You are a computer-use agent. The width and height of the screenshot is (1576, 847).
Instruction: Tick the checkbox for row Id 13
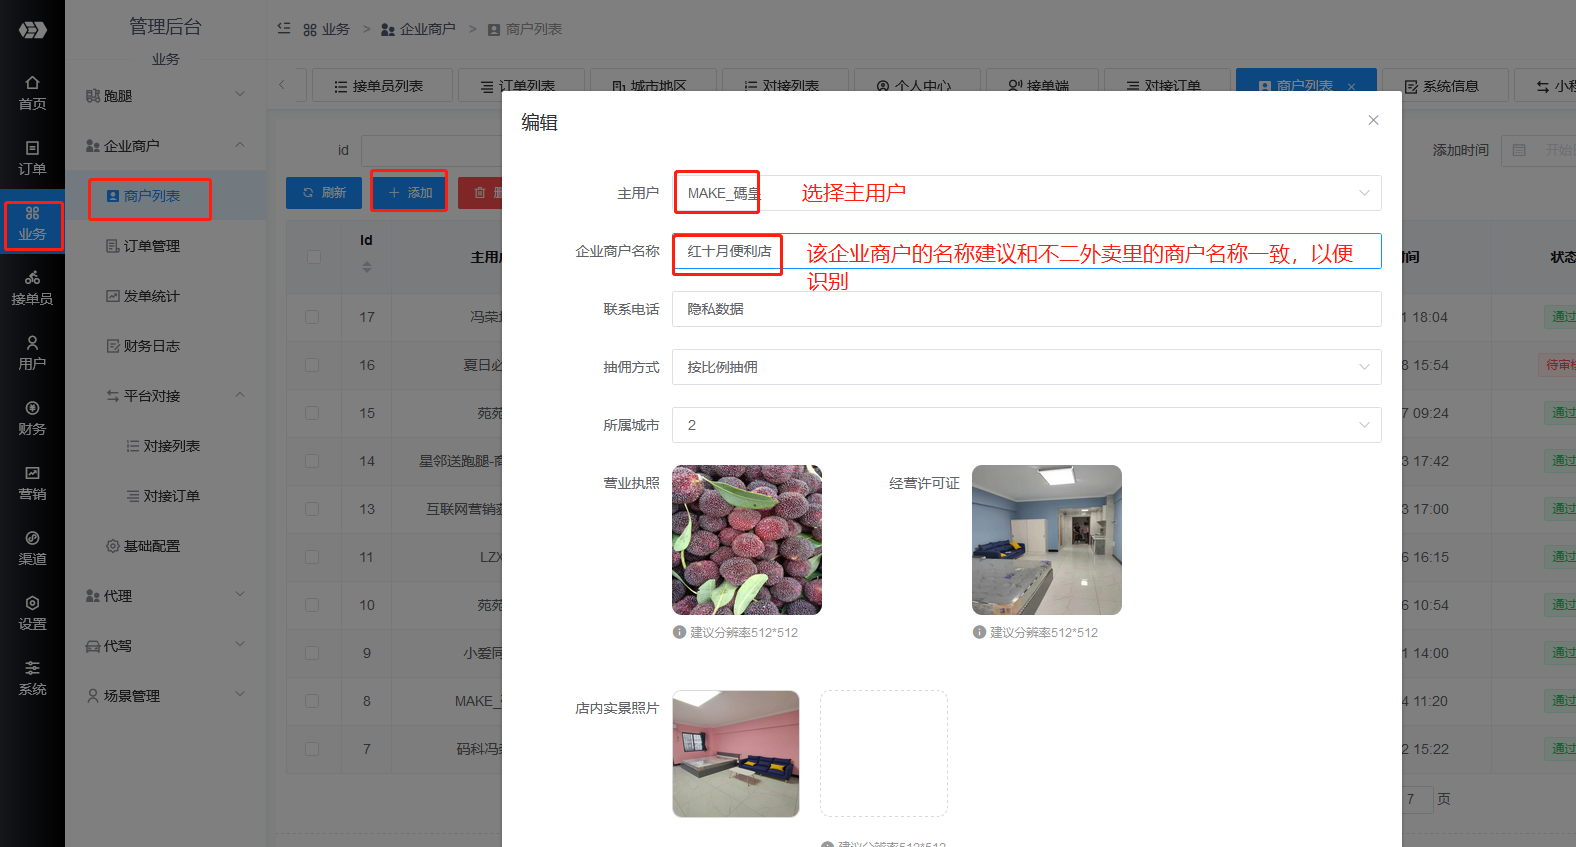tap(312, 509)
